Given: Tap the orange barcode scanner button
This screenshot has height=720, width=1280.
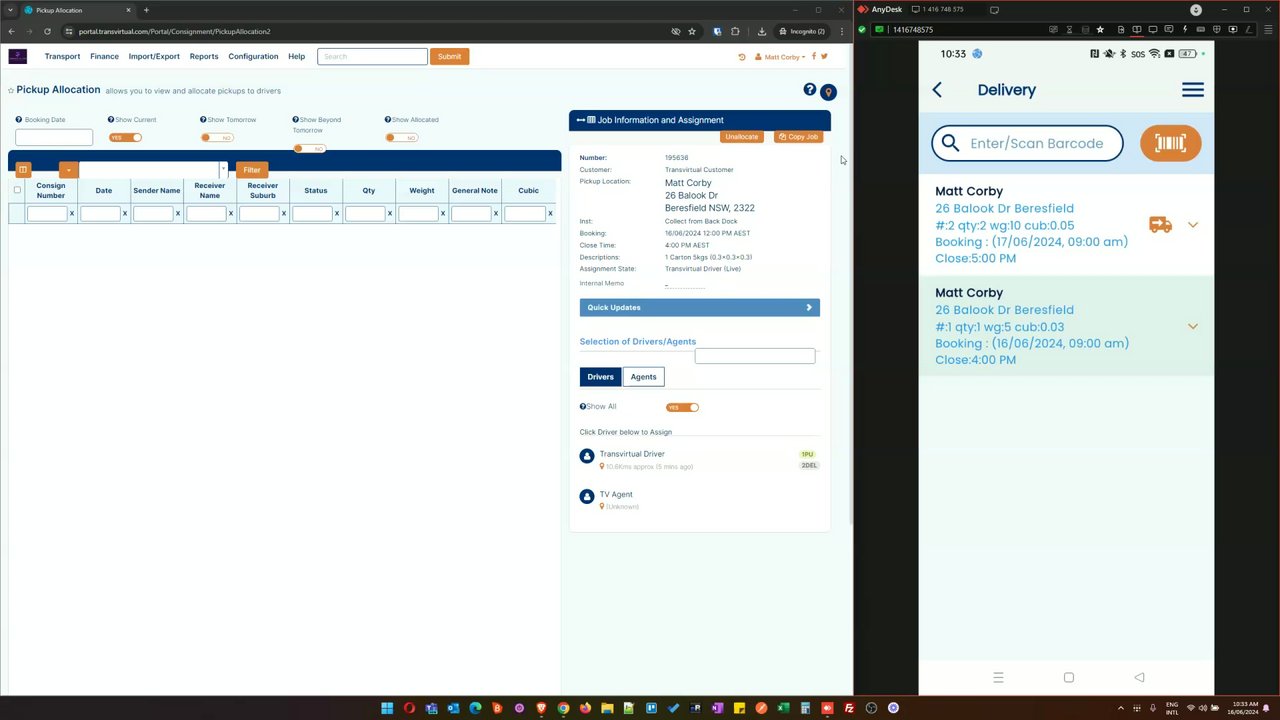Looking at the screenshot, I should click(1170, 143).
